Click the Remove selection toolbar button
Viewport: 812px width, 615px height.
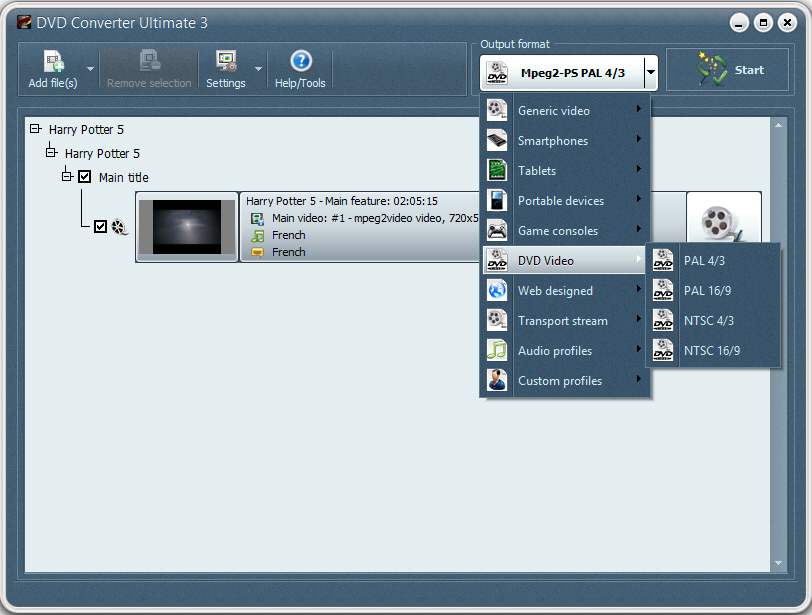(149, 69)
